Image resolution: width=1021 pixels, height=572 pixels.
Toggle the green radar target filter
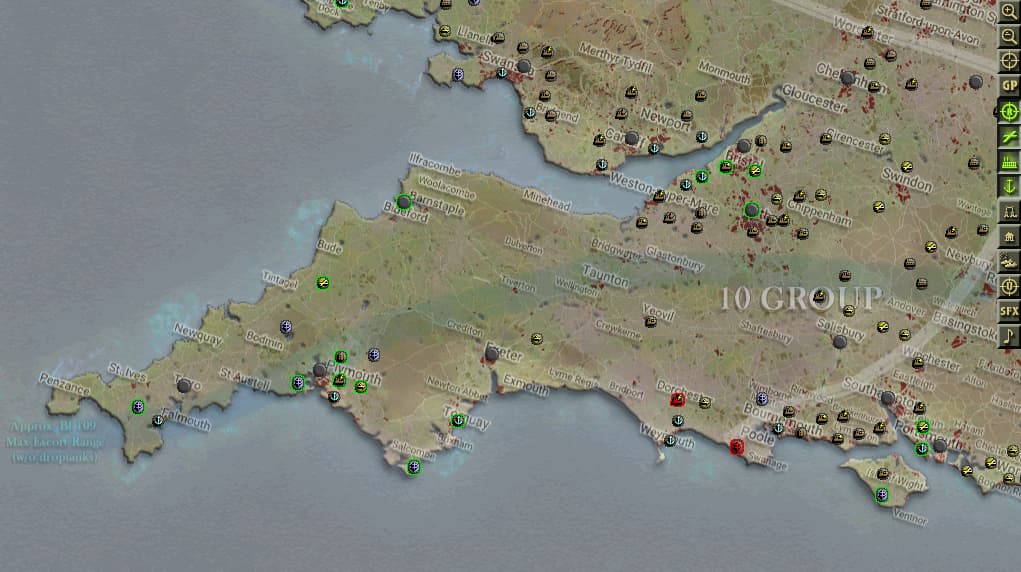1009,111
